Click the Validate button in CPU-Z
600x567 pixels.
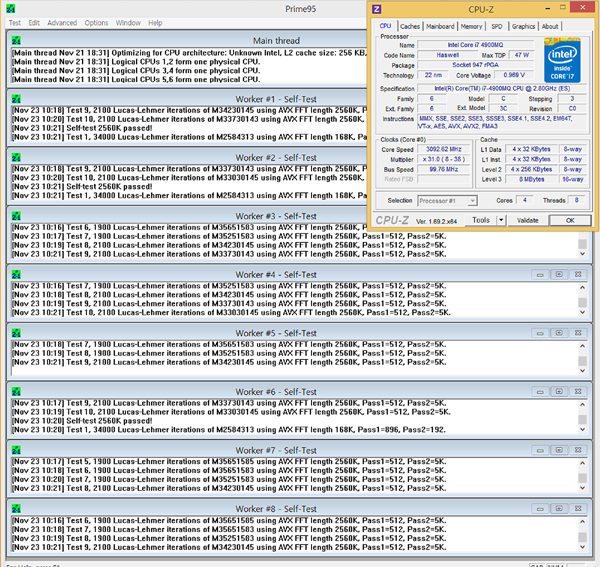(x=528, y=220)
